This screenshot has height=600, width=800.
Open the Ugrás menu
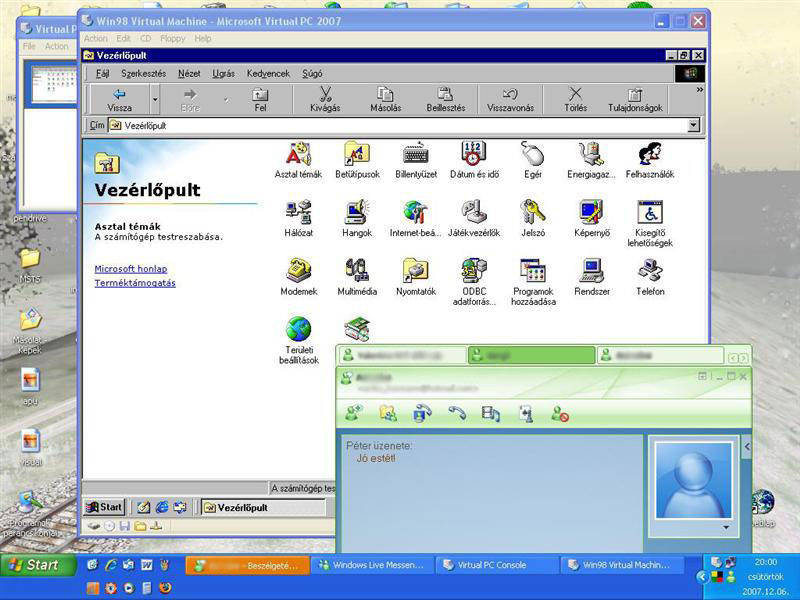click(223, 73)
